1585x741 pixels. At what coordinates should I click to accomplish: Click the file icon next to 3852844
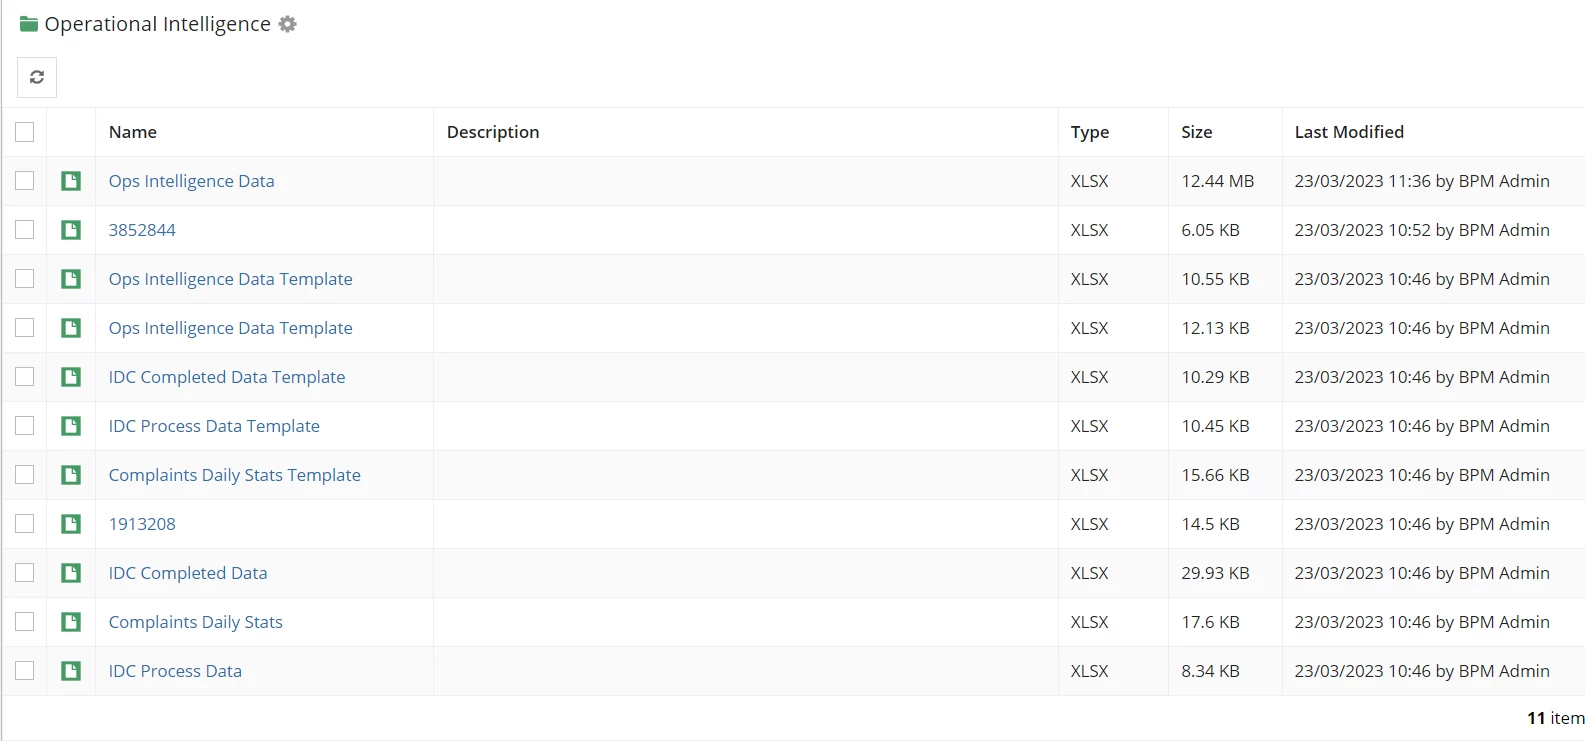tap(71, 230)
